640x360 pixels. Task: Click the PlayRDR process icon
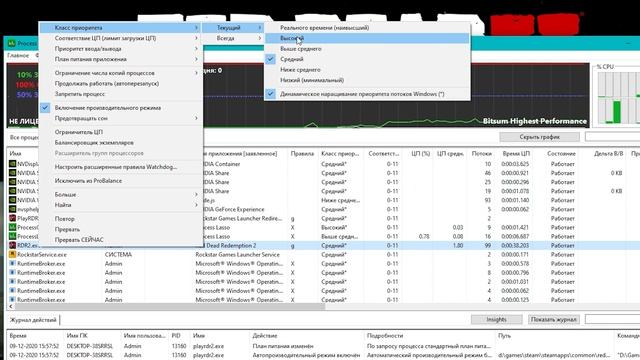pos(13,218)
